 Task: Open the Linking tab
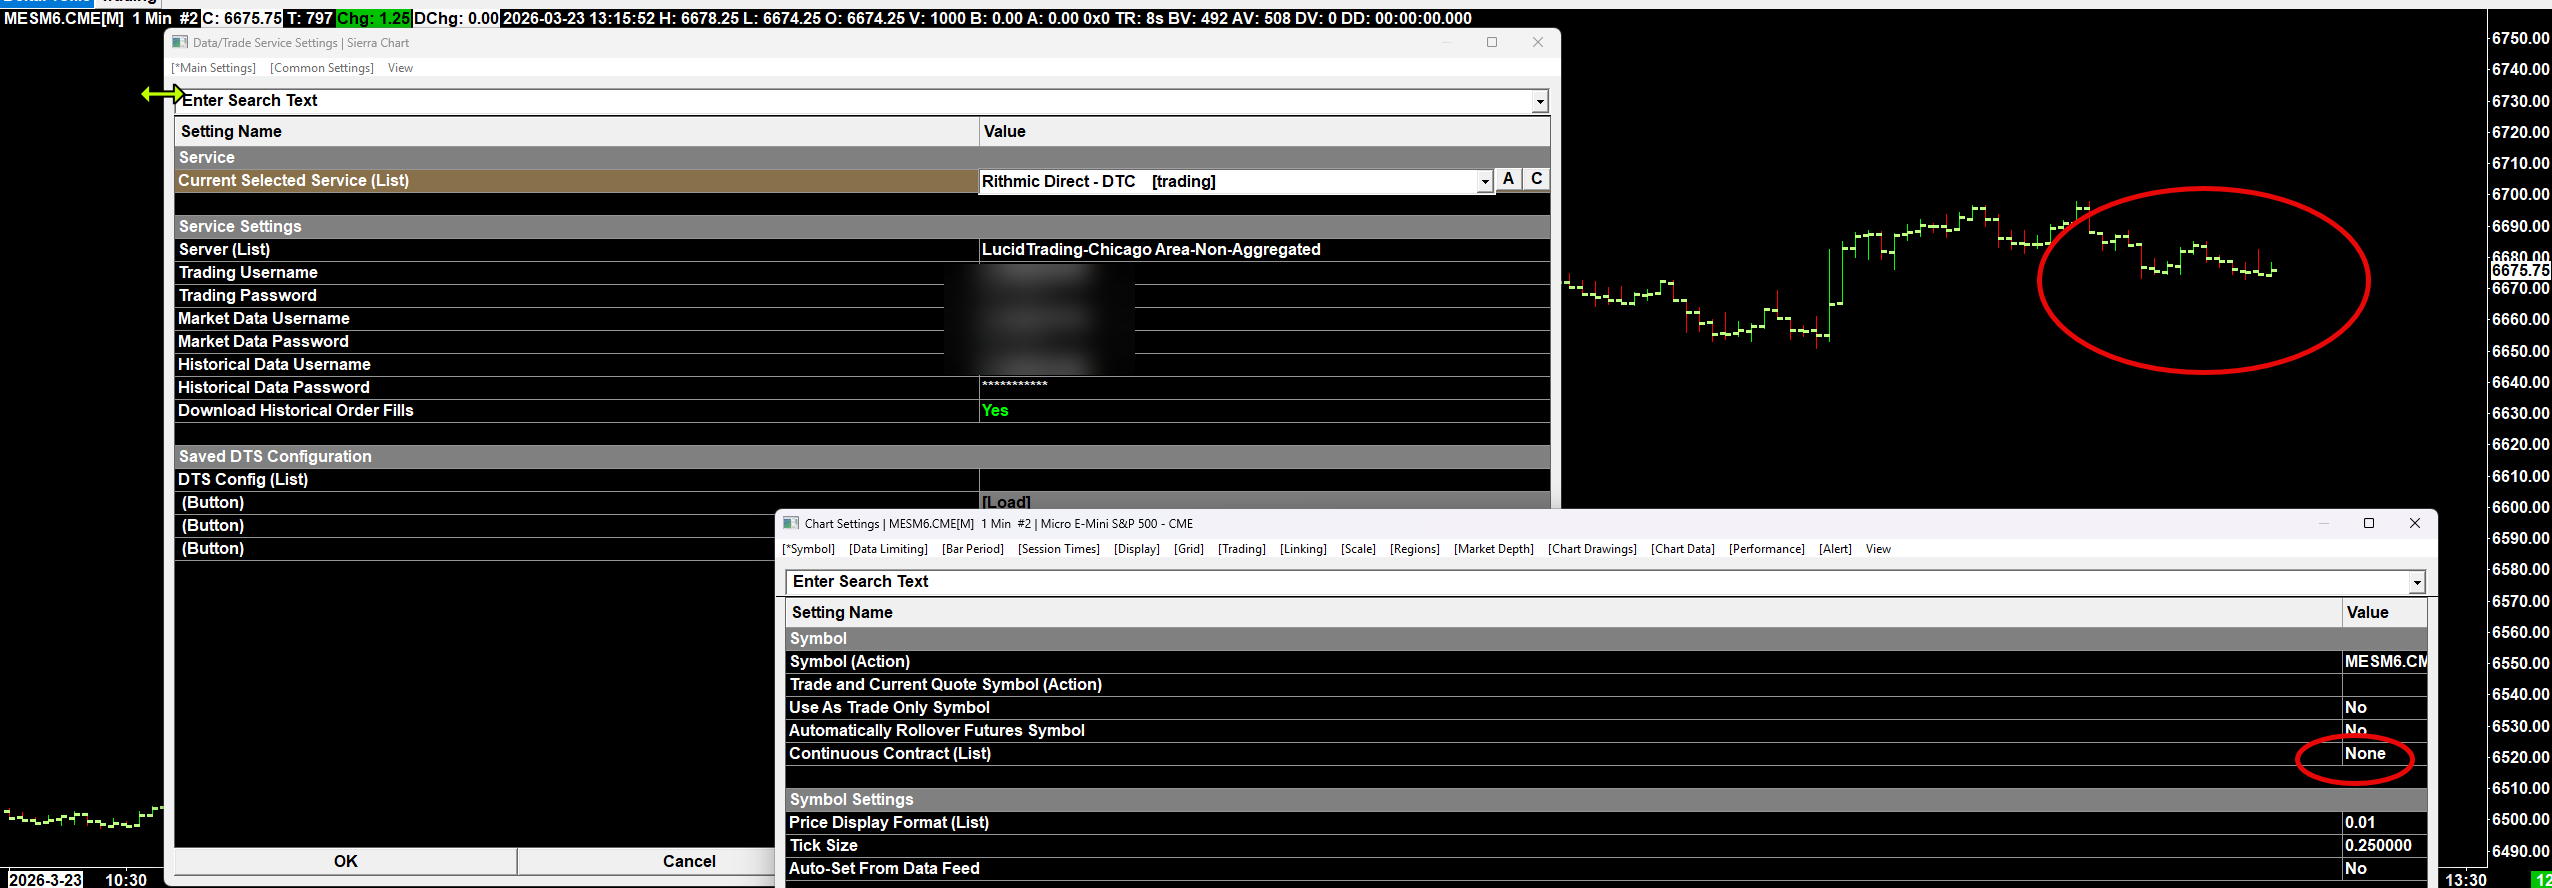pos(1303,549)
